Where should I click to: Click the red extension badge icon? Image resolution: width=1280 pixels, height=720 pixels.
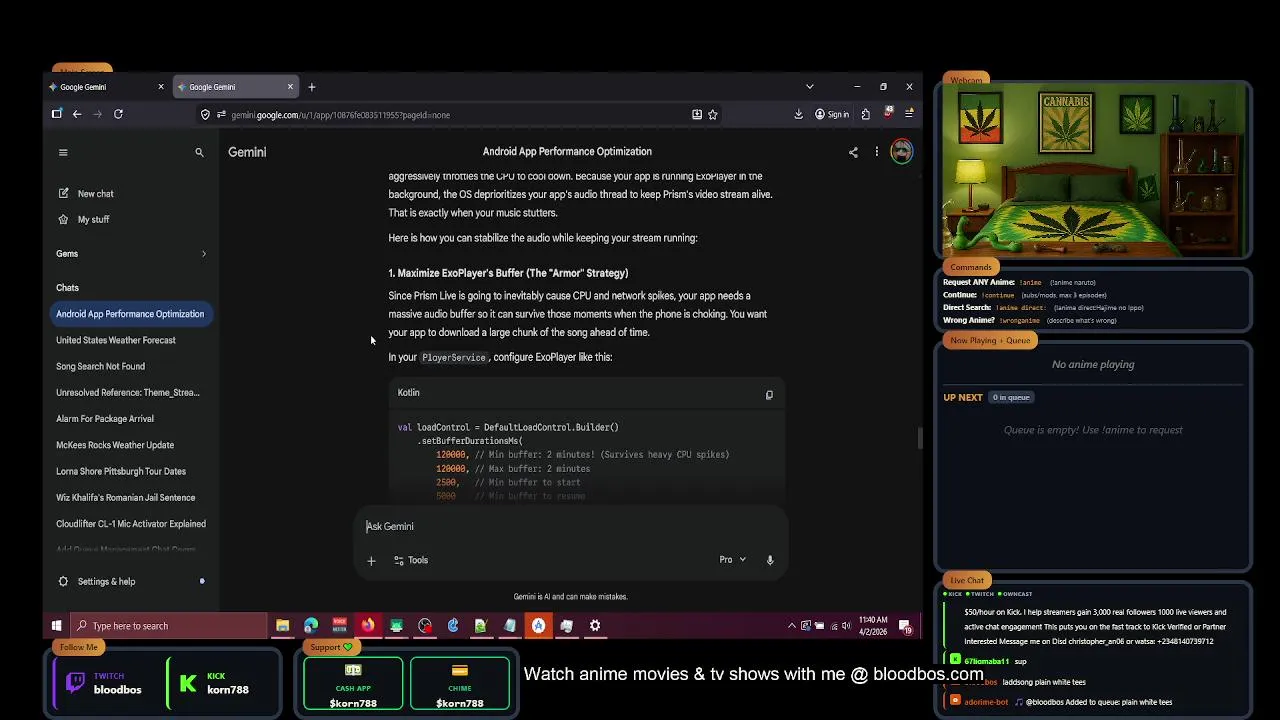pyautogui.click(x=887, y=114)
